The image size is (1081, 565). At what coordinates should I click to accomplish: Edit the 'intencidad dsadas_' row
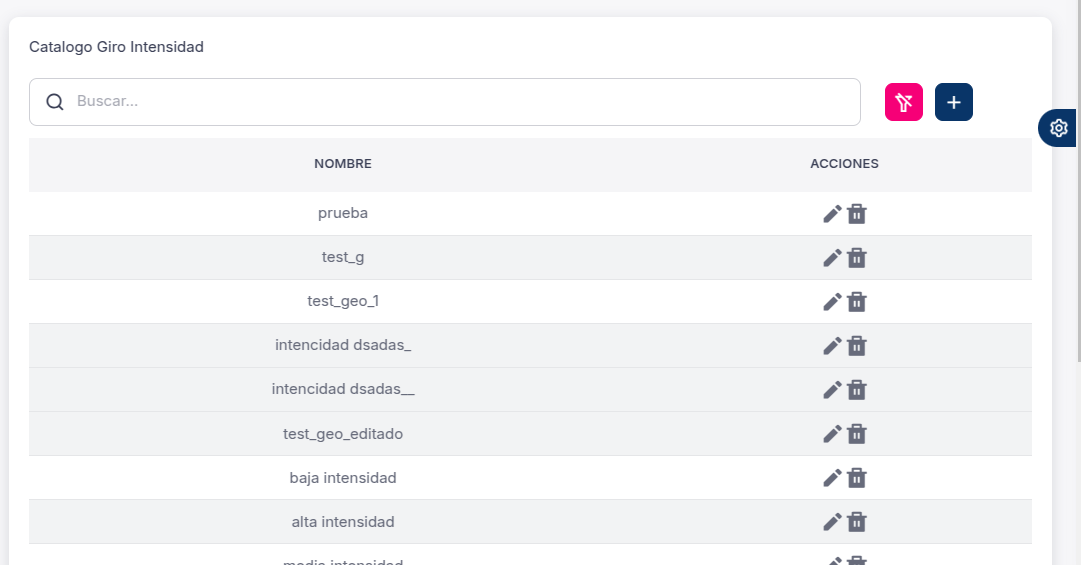[x=832, y=346]
